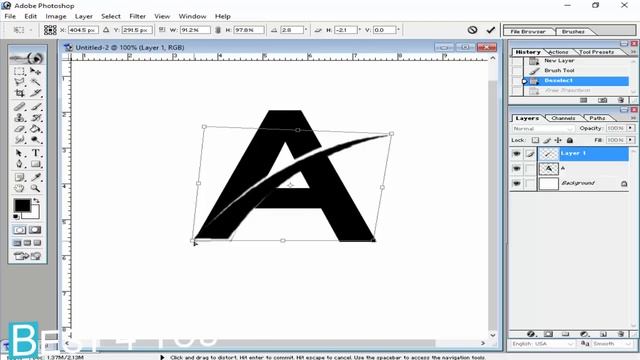Image resolution: width=640 pixels, height=360 pixels.
Task: Open the Image menu
Action: point(56,16)
